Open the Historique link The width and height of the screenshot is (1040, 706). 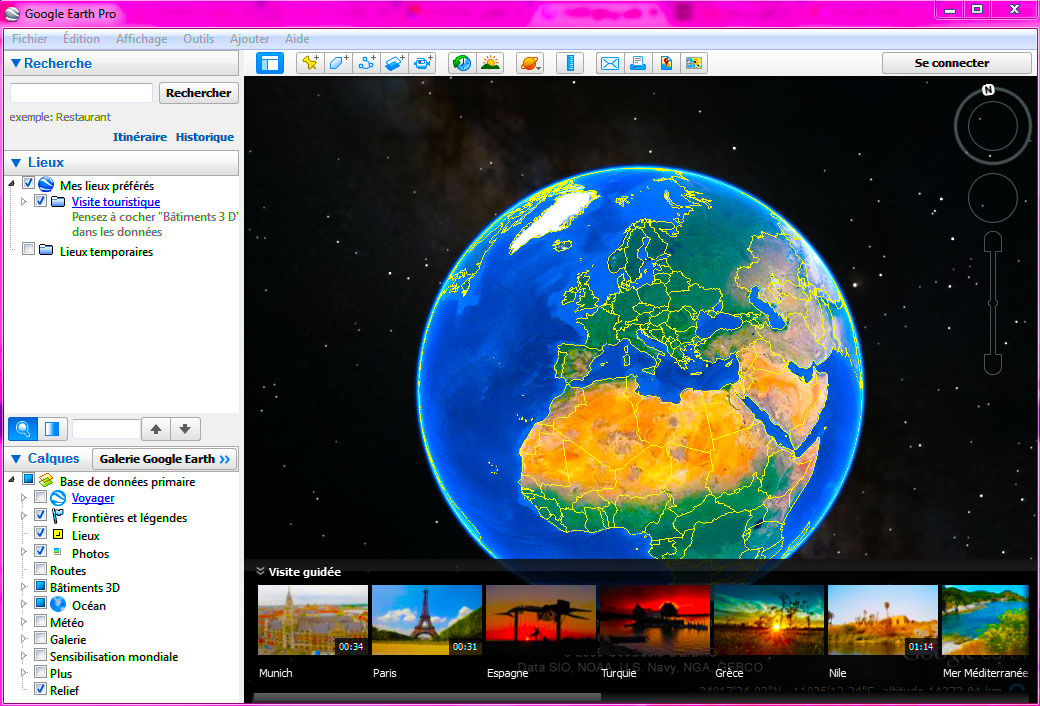(x=204, y=137)
